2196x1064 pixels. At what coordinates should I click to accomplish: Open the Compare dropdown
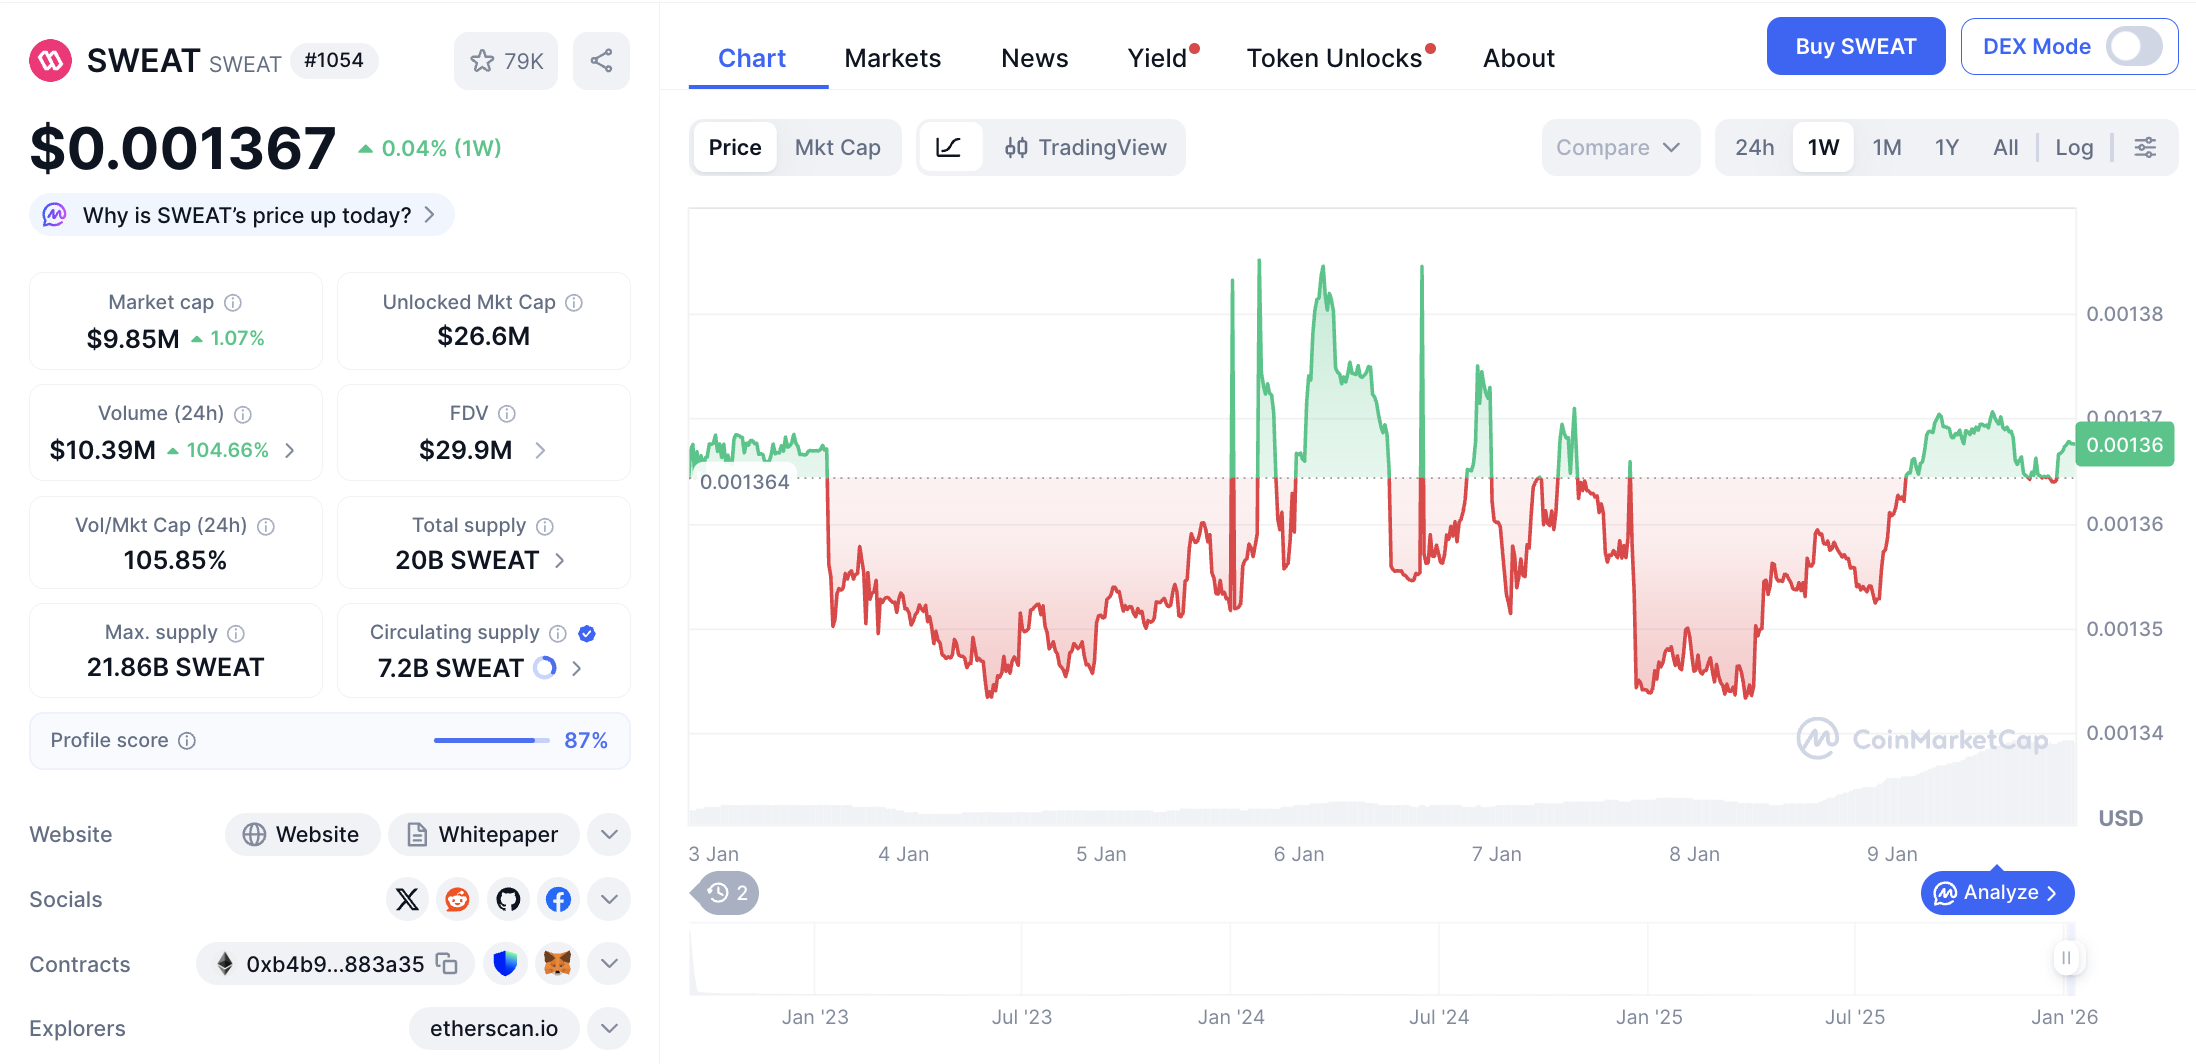tap(1618, 148)
